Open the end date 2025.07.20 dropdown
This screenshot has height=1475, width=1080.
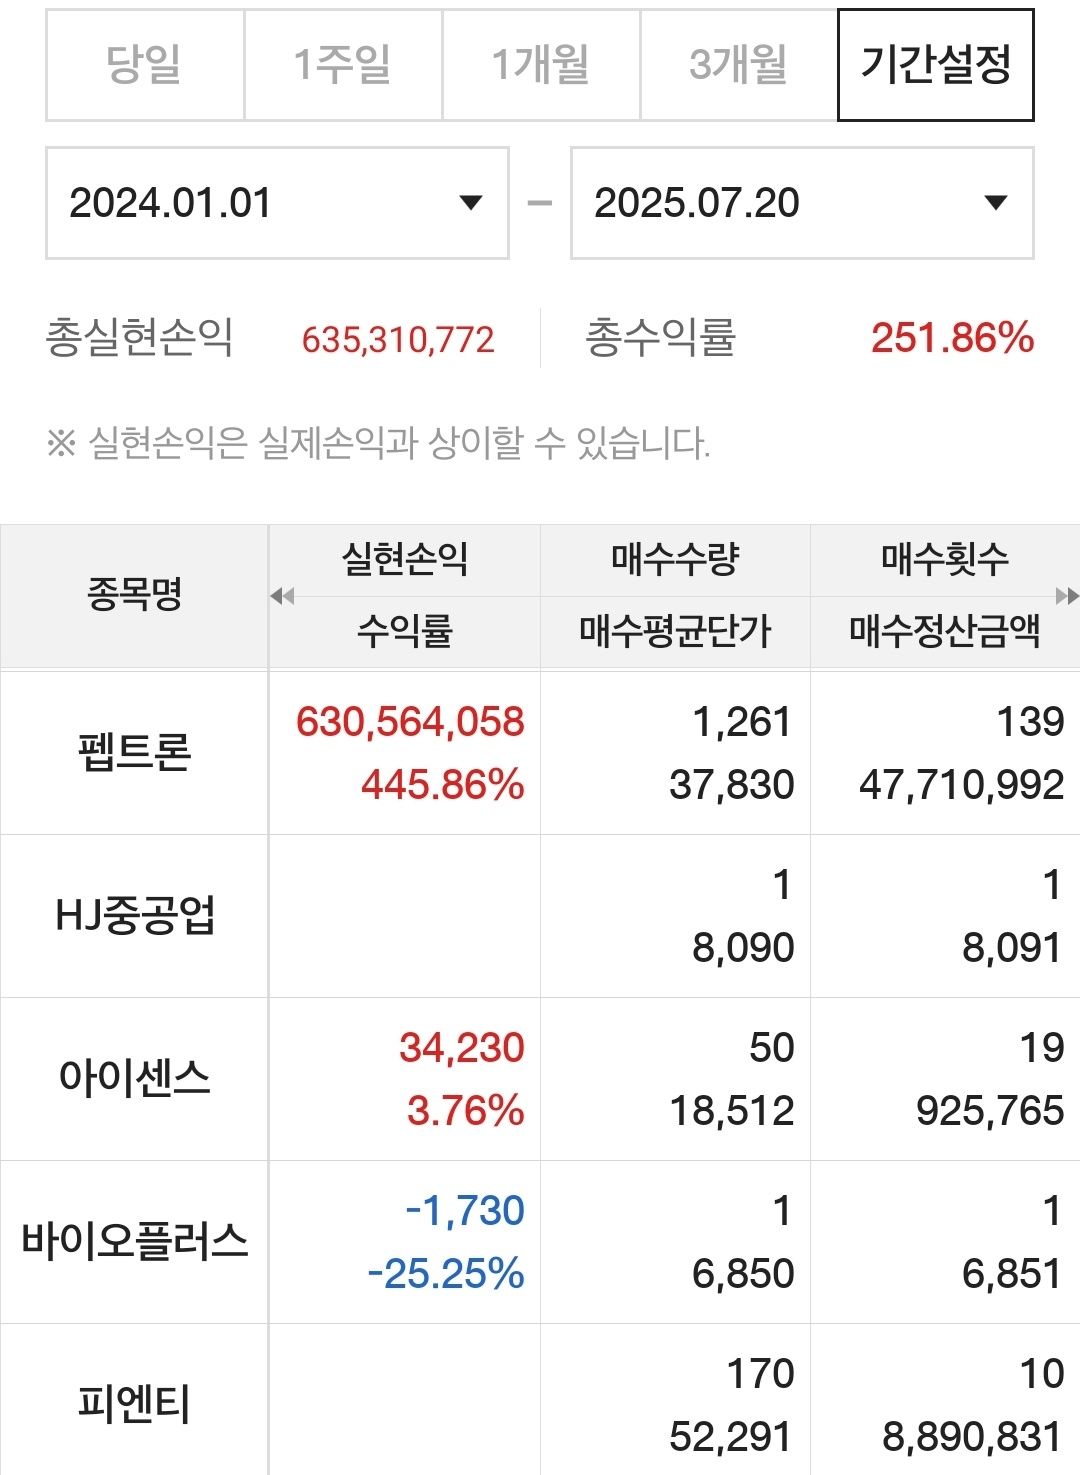[802, 203]
